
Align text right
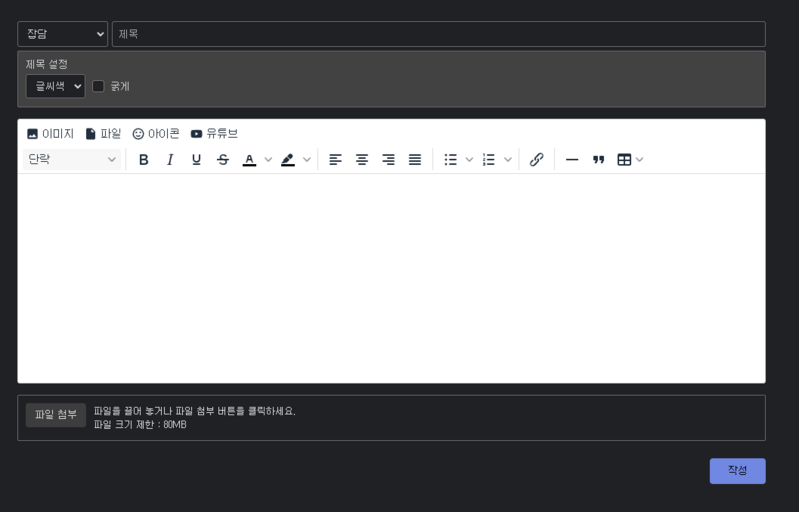388,160
